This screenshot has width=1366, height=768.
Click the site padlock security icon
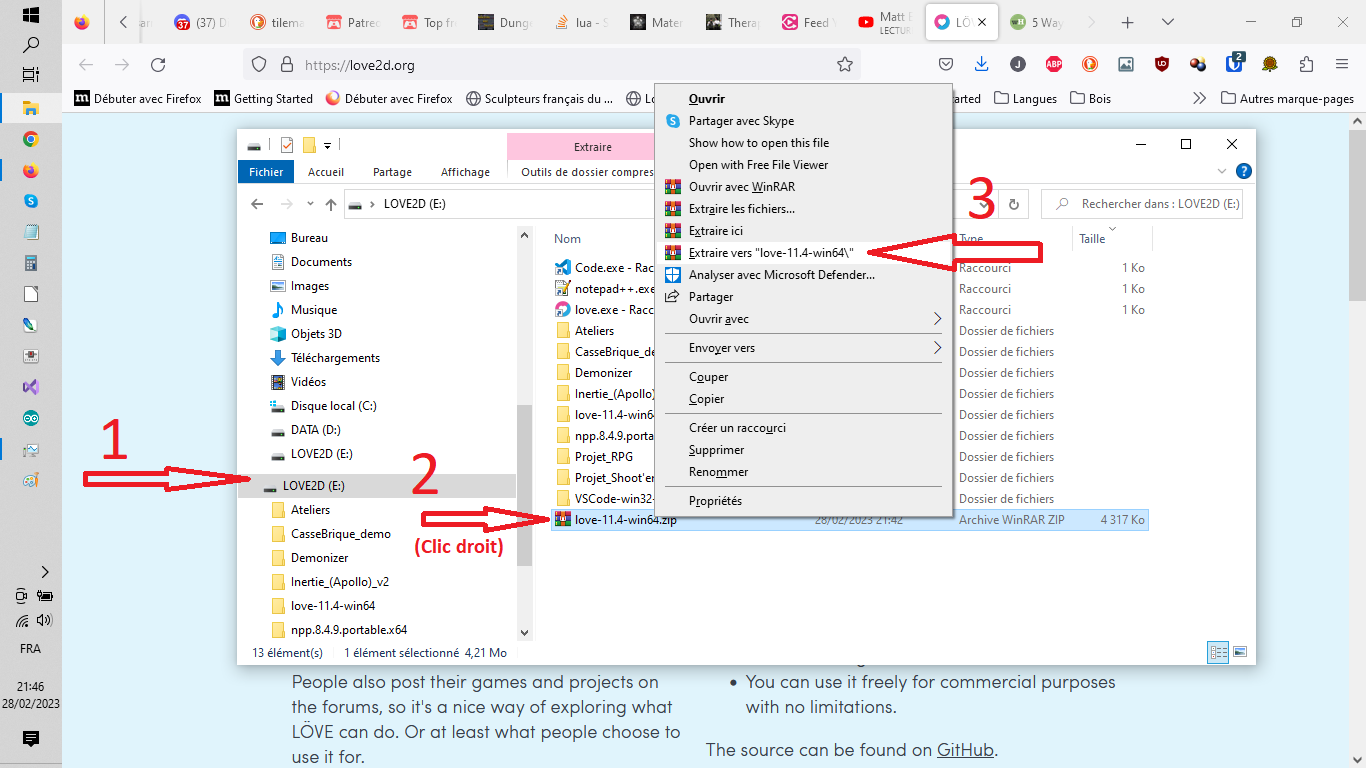tap(286, 65)
